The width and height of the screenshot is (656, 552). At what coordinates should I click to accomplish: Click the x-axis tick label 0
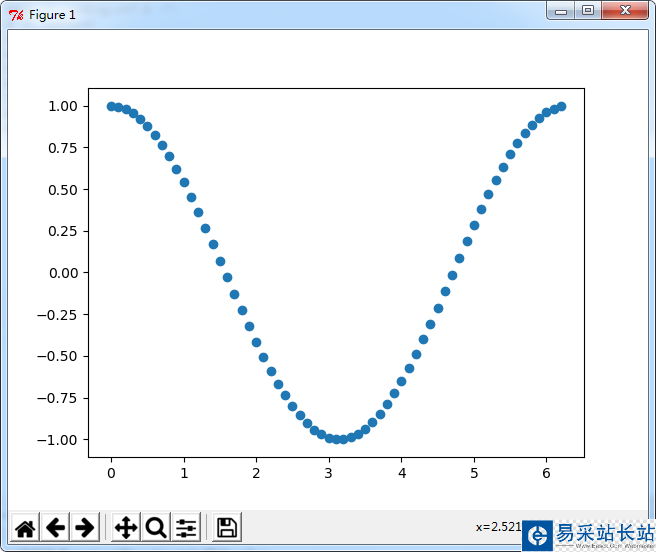[111, 473]
